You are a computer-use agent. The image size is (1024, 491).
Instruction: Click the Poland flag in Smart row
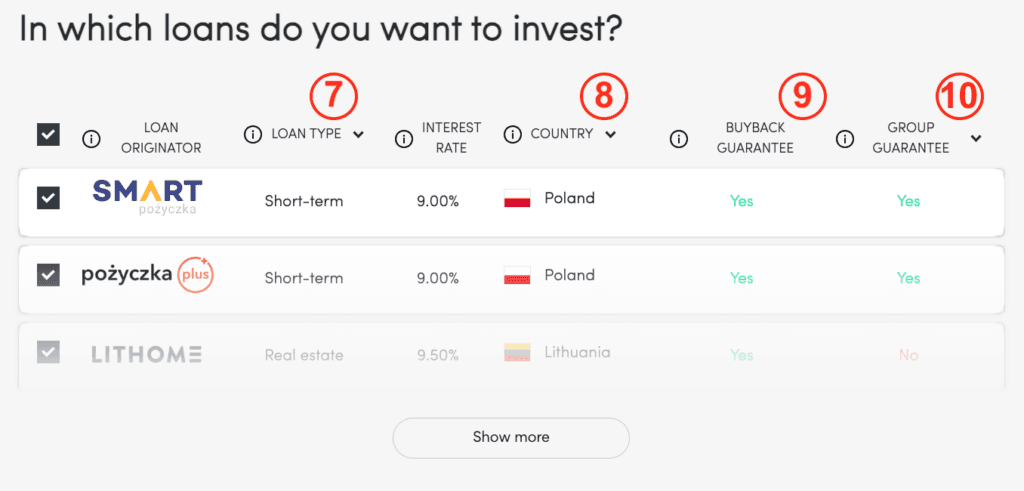[517, 199]
